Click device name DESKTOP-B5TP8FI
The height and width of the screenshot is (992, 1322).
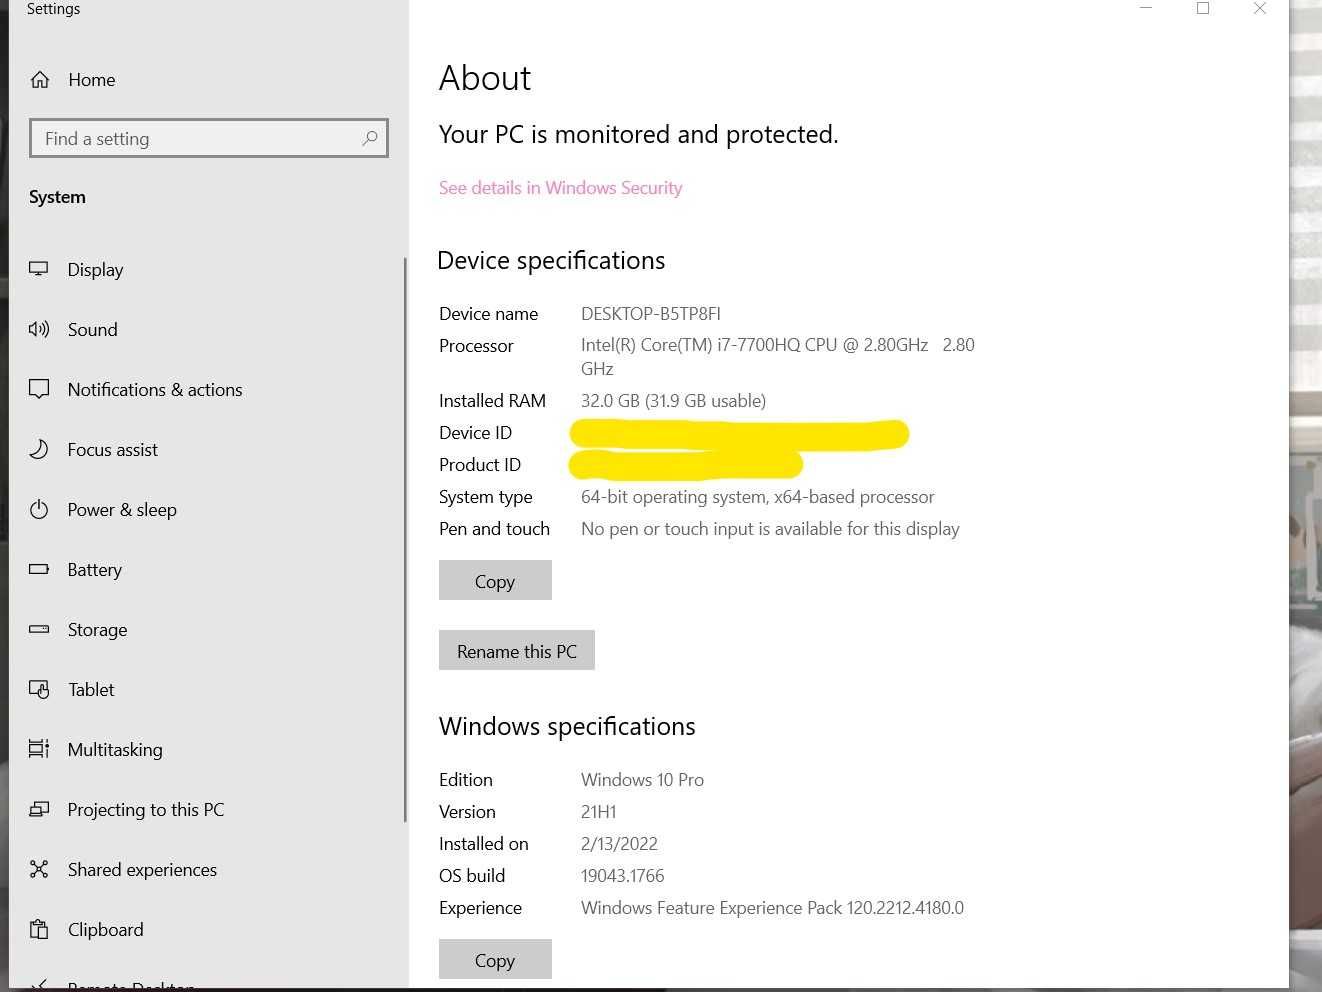pos(651,313)
